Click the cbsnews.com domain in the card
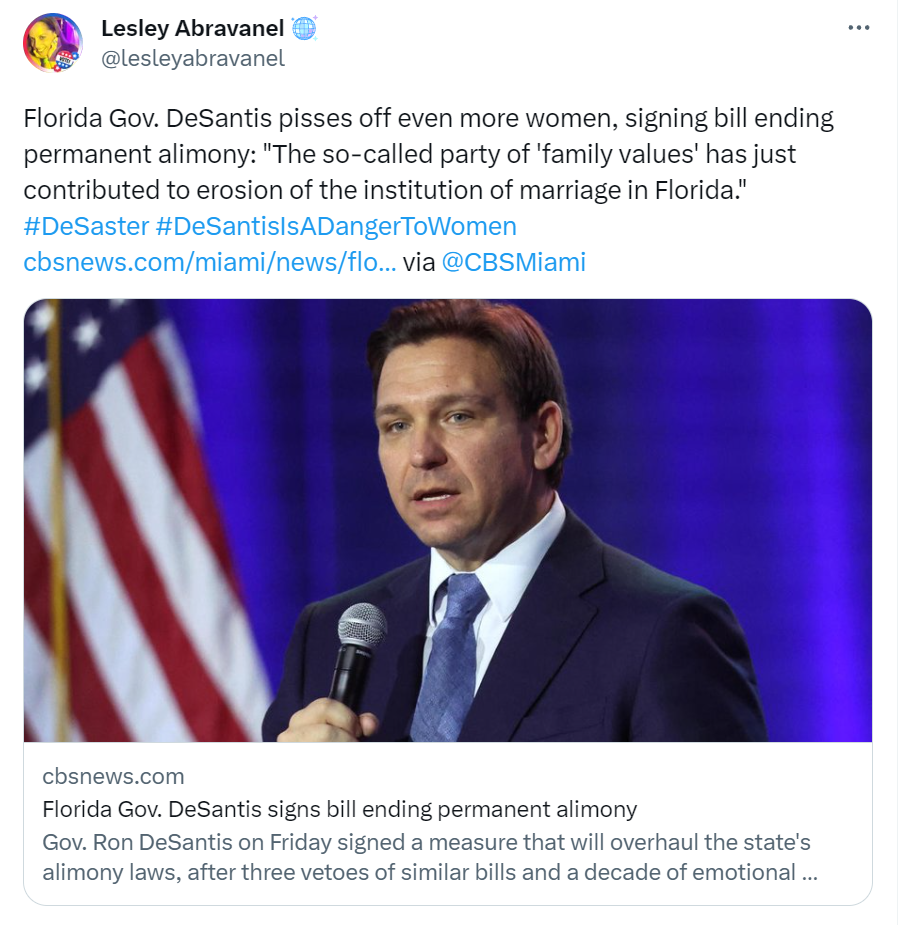 coord(113,776)
